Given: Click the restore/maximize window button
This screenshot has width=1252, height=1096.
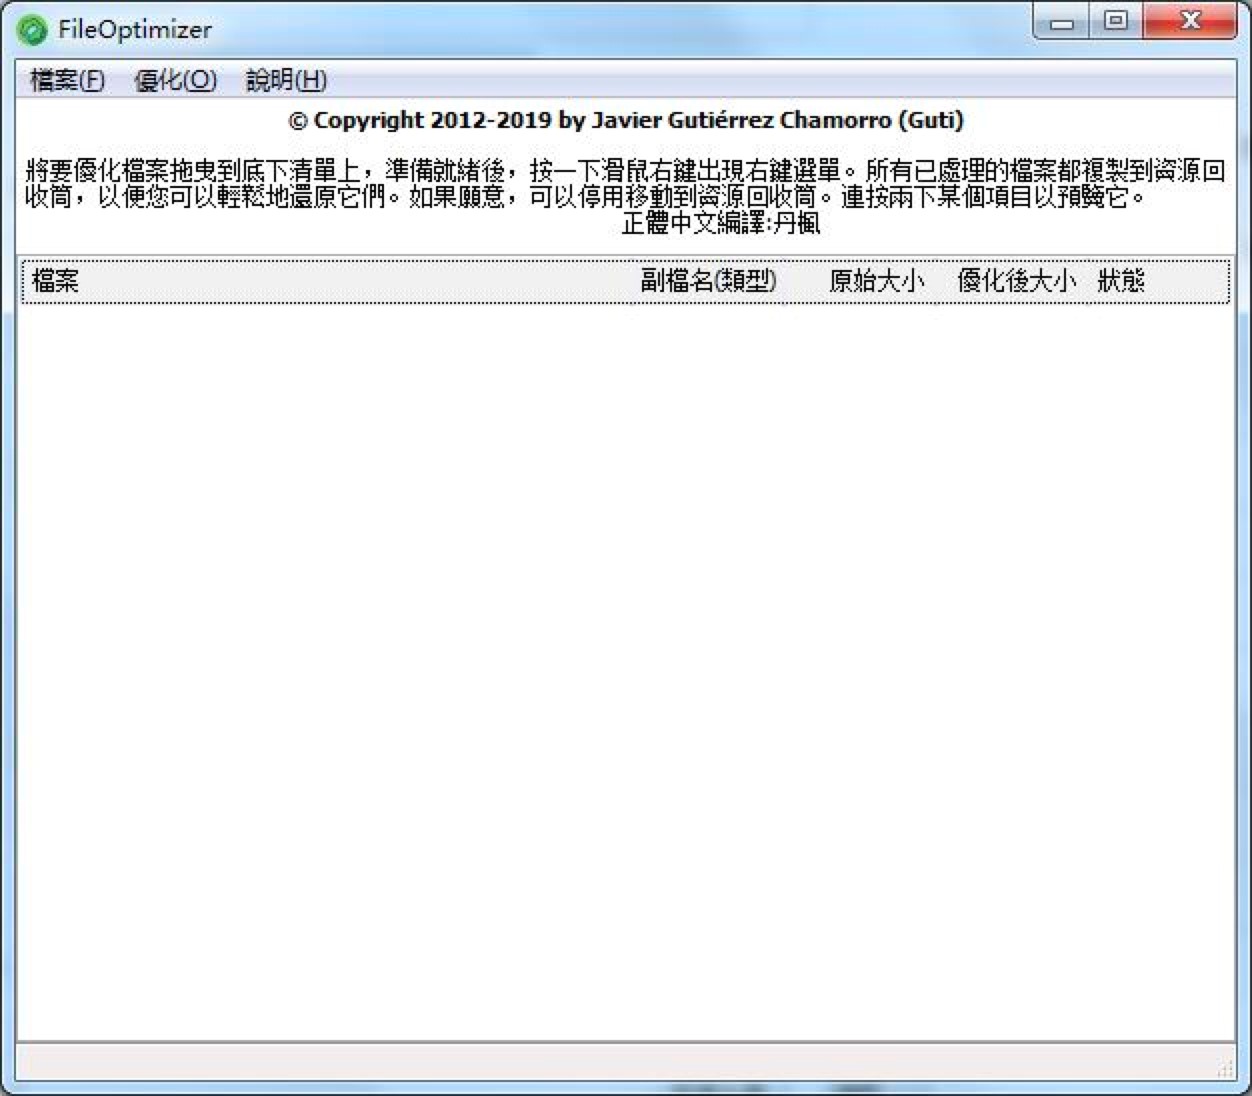Looking at the screenshot, I should coord(1116,20).
